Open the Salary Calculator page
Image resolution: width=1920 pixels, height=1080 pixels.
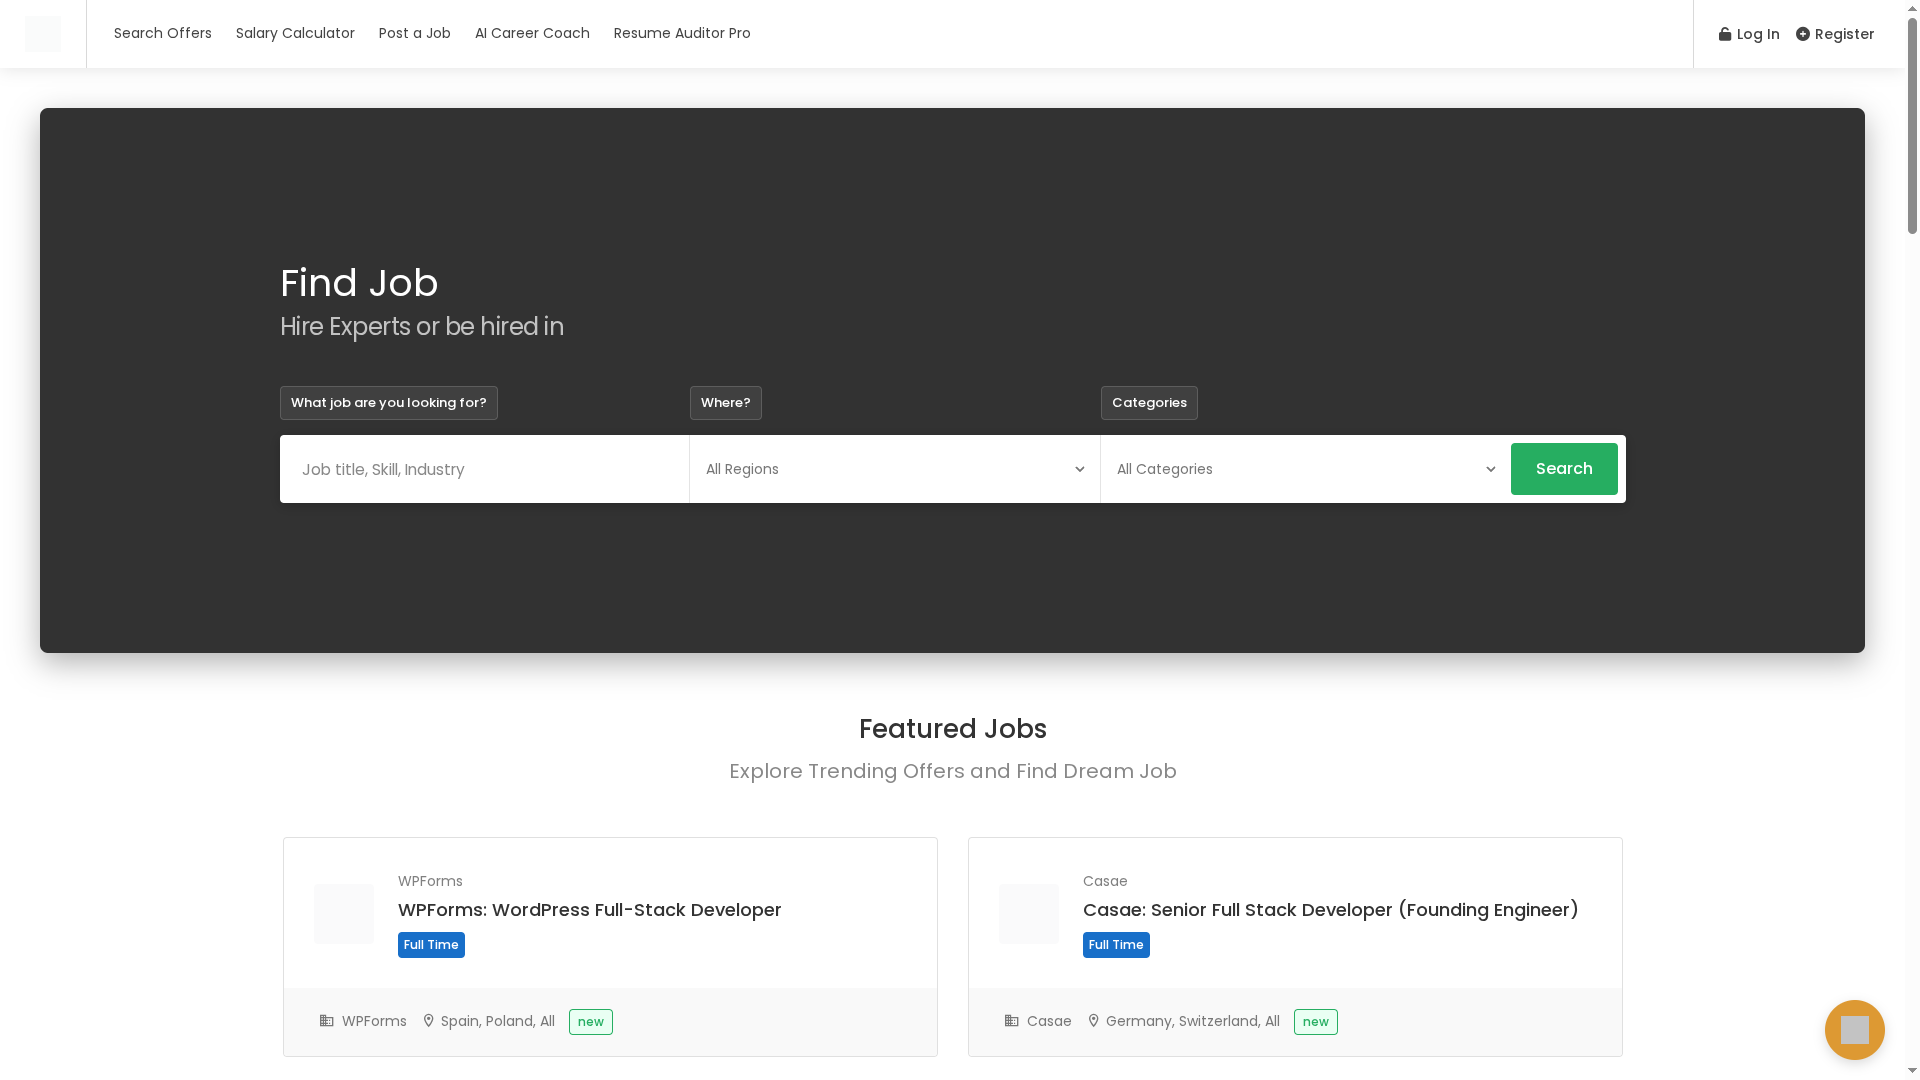[x=295, y=33]
